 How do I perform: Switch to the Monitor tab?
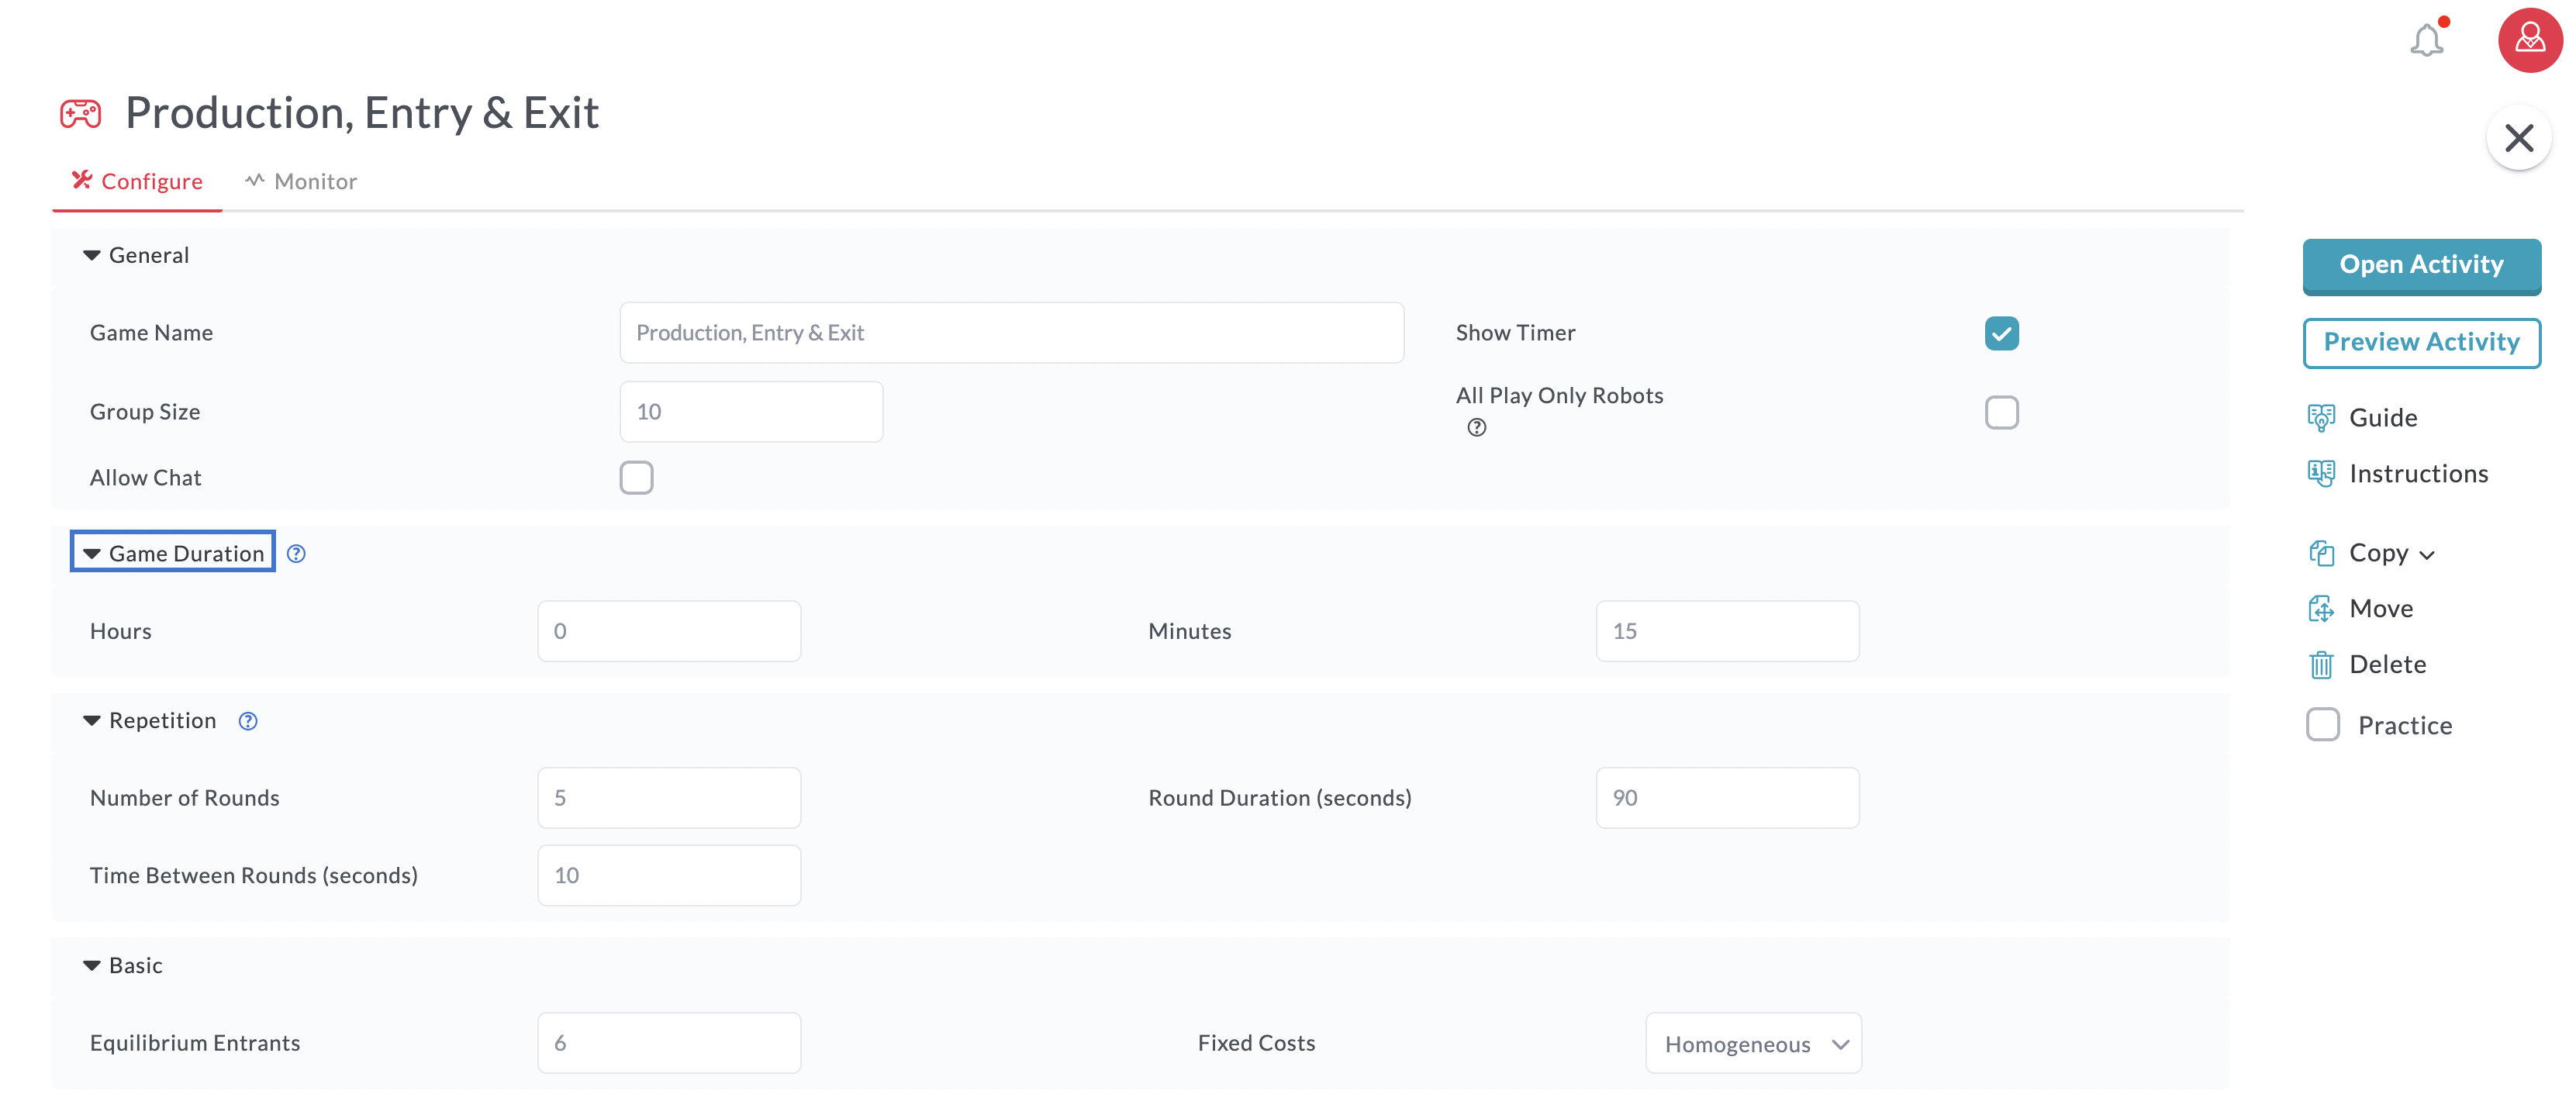click(x=301, y=181)
